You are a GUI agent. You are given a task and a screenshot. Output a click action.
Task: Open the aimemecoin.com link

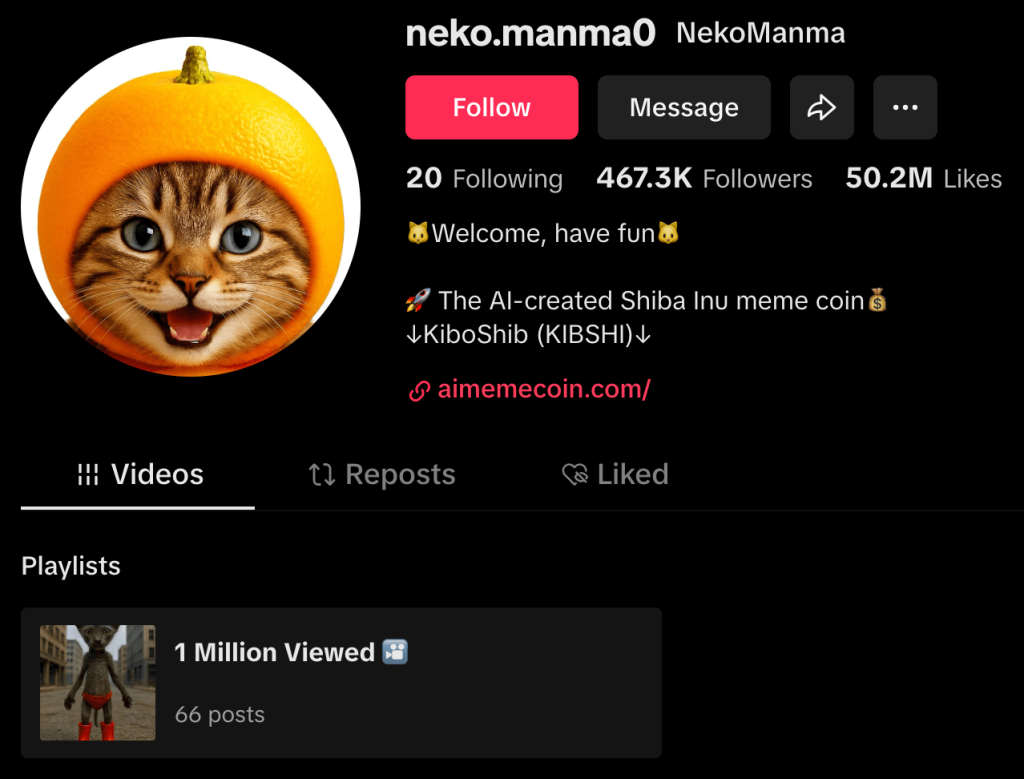(x=544, y=390)
